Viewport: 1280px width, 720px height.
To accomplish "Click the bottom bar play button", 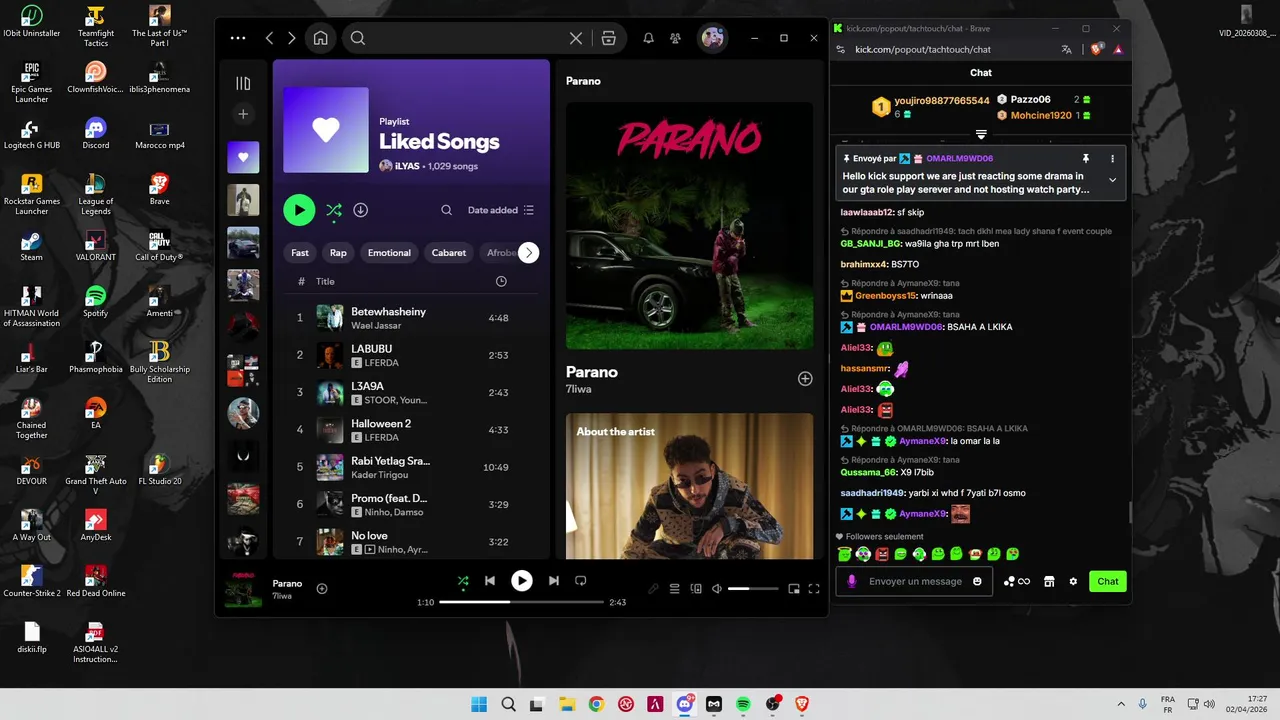I will click(x=522, y=581).
